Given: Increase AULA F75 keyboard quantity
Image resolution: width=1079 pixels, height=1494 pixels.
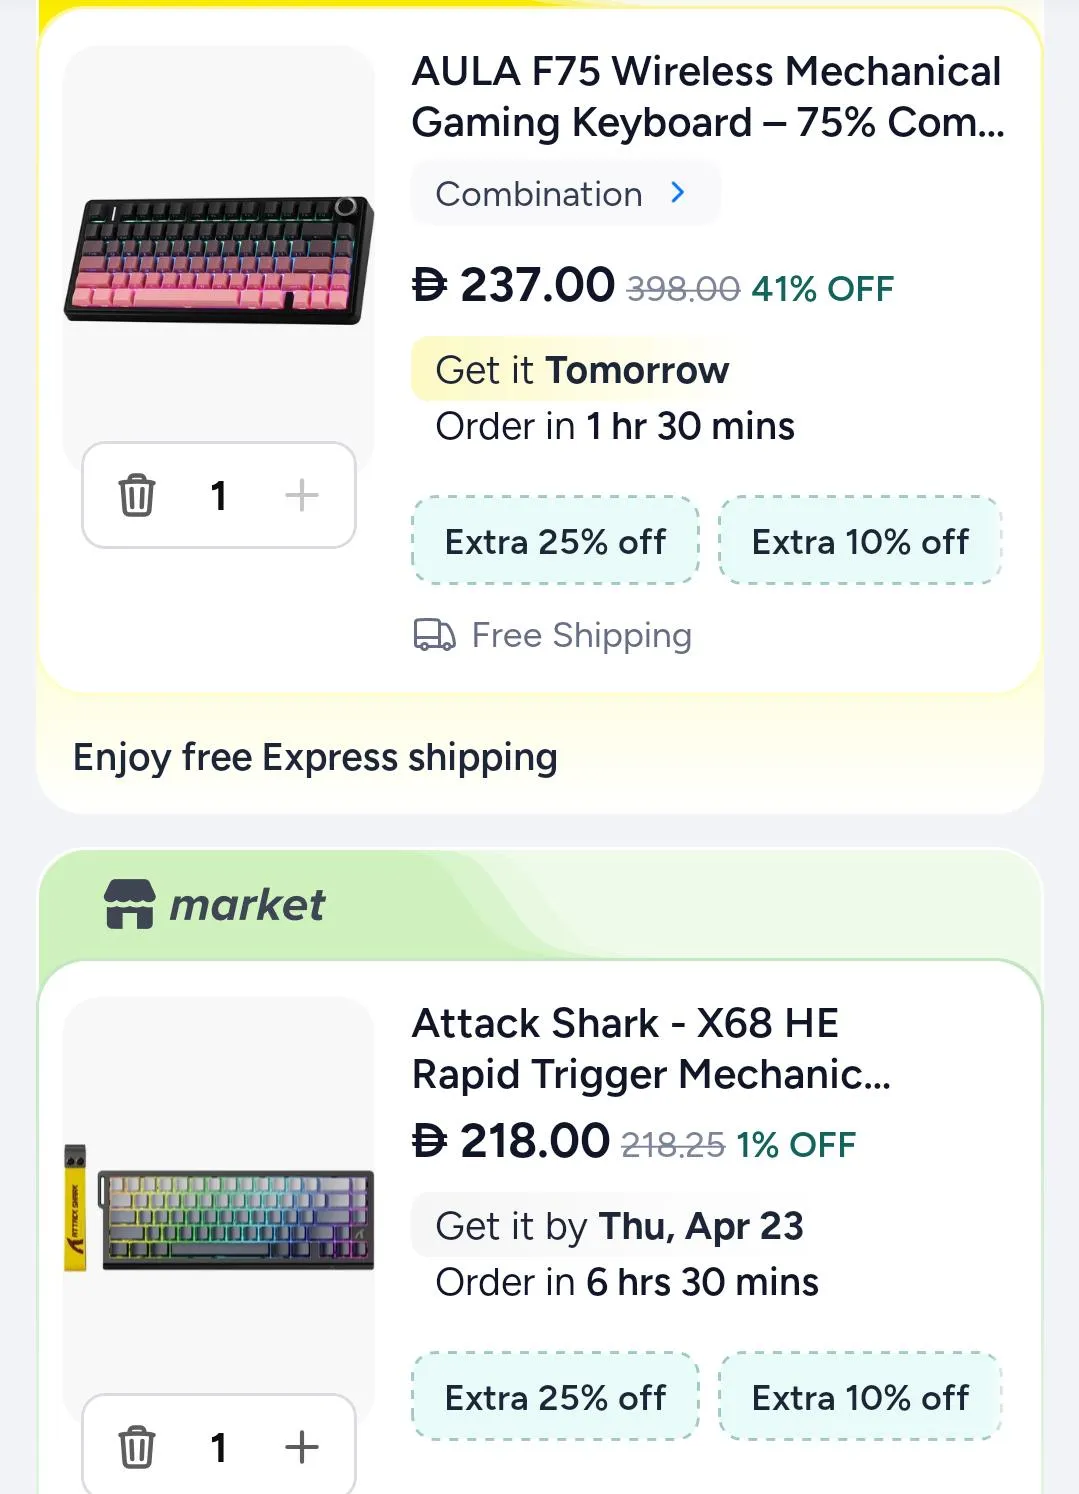Looking at the screenshot, I should coord(301,495).
